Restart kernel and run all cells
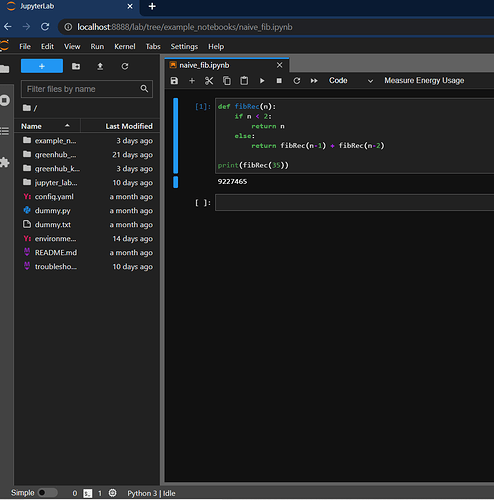 pyautogui.click(x=314, y=81)
